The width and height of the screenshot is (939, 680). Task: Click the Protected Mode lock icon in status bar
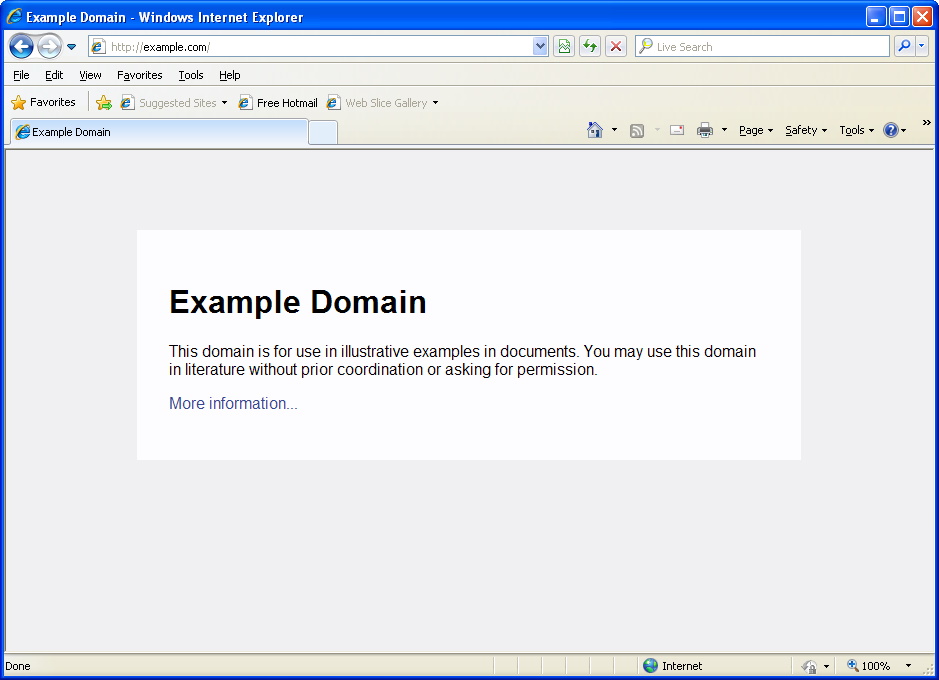coord(810,666)
